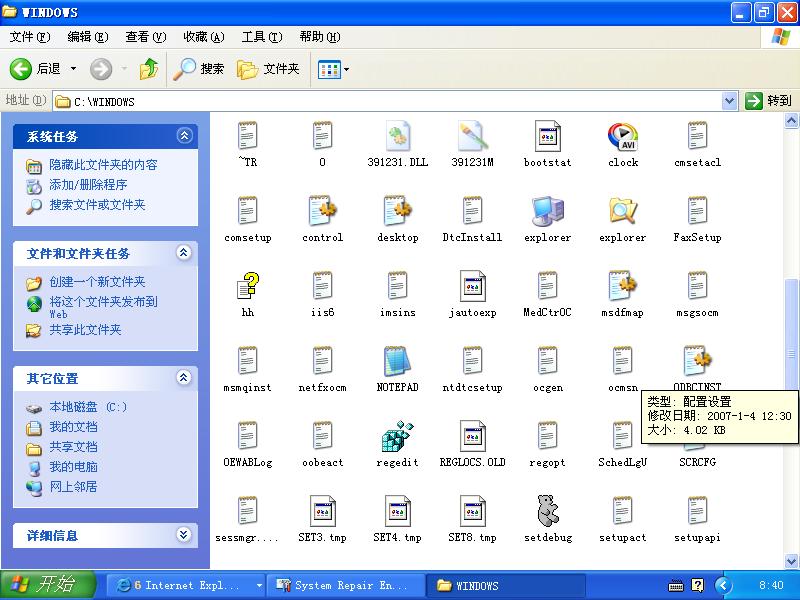The image size is (800, 600).
Task: Expand the address bar dropdown list
Action: click(x=730, y=101)
